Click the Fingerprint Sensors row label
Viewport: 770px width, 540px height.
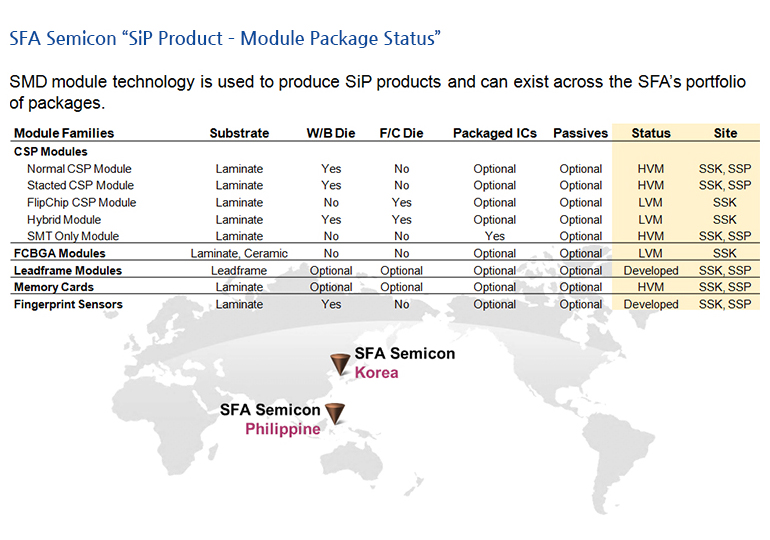[x=68, y=305]
